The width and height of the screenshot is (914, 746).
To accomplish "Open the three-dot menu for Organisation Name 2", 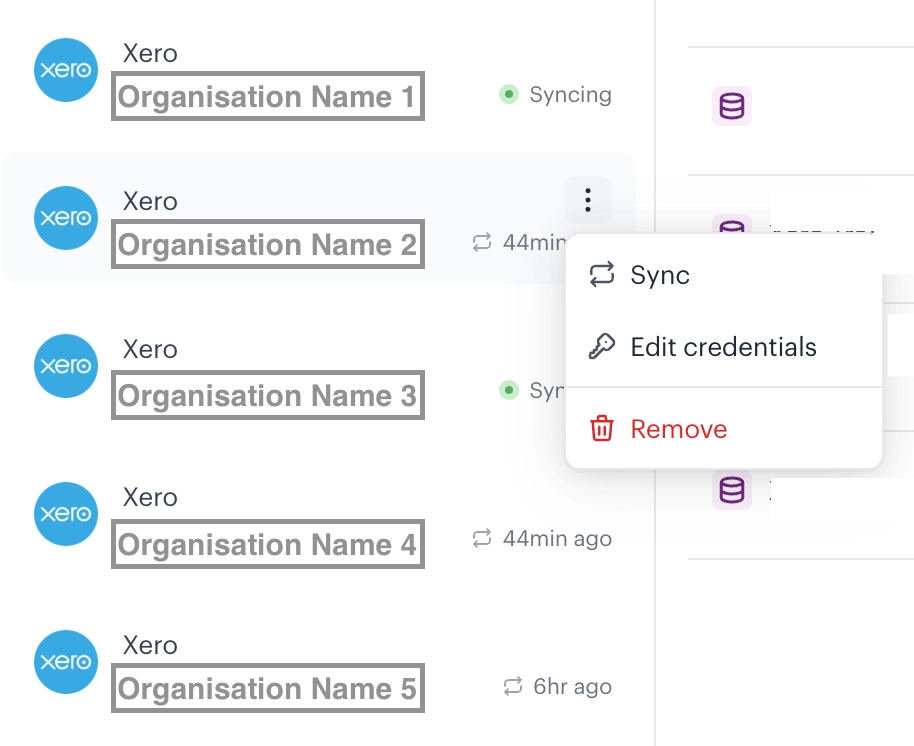I will (588, 201).
